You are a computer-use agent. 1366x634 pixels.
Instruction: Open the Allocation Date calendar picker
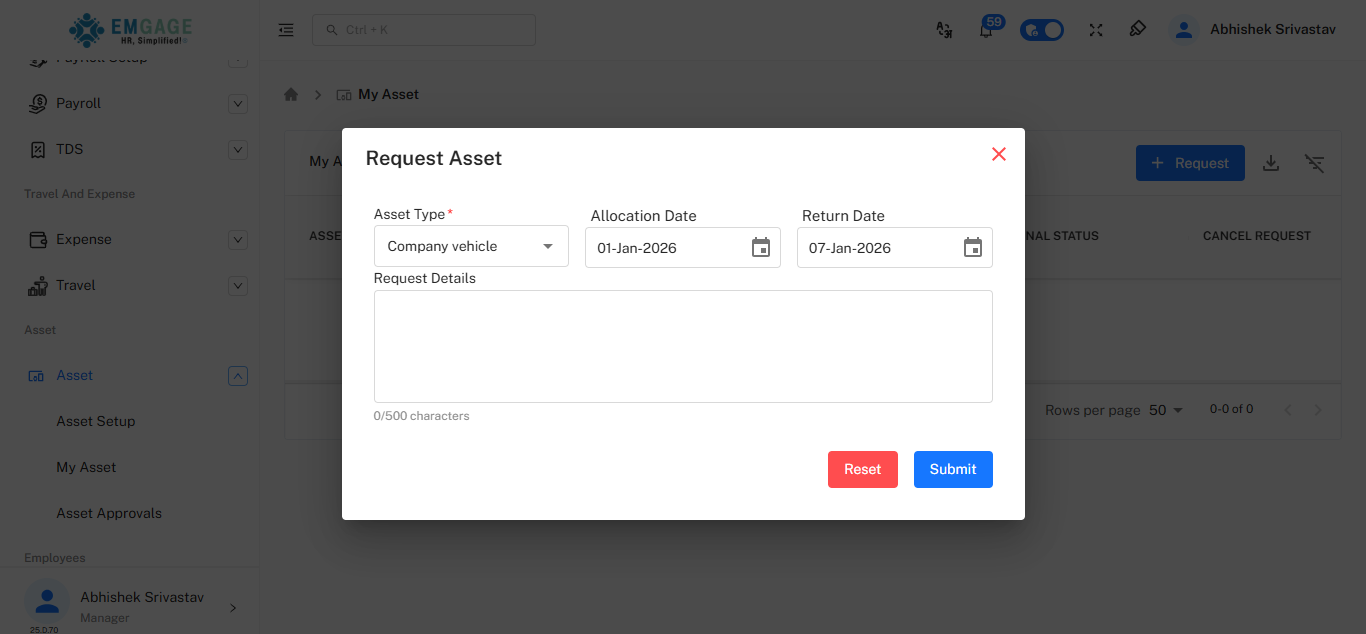[x=761, y=247]
